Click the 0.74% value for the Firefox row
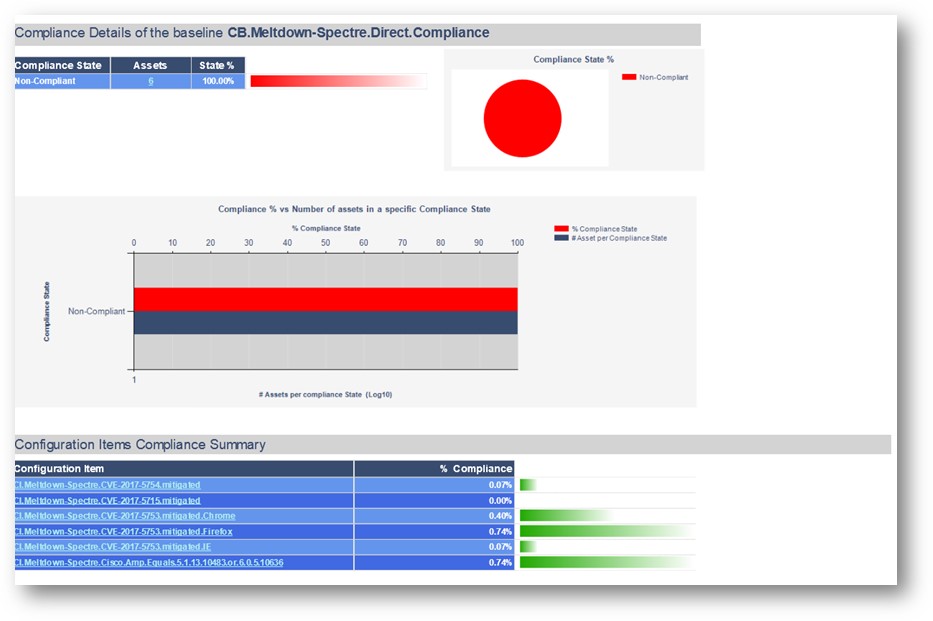The image size is (933, 621). click(500, 531)
